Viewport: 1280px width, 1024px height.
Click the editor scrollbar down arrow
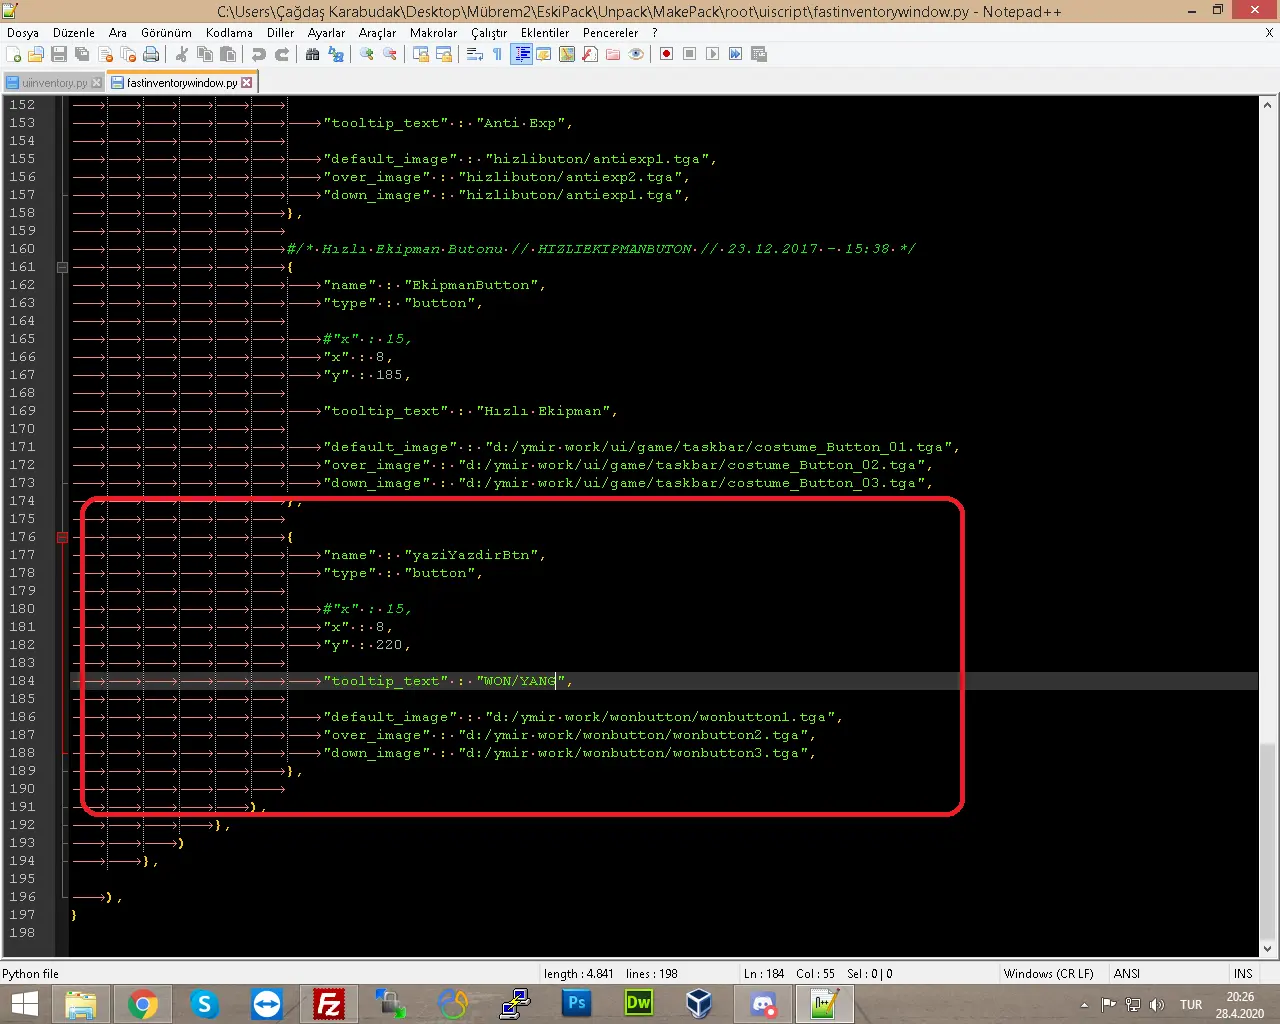1268,949
